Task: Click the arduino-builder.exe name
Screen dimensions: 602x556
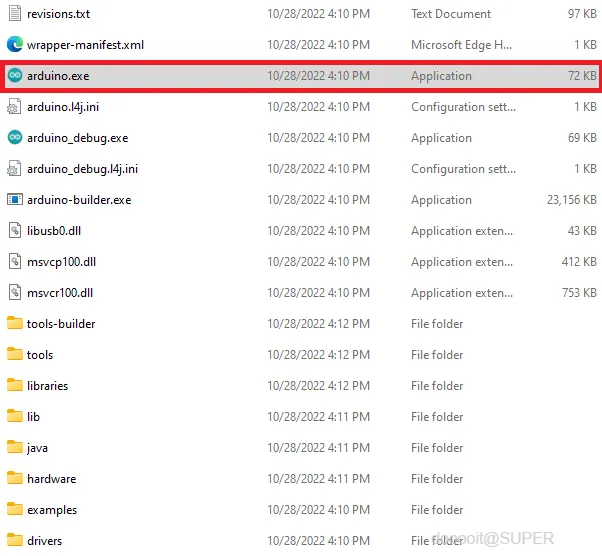Action: (x=79, y=200)
